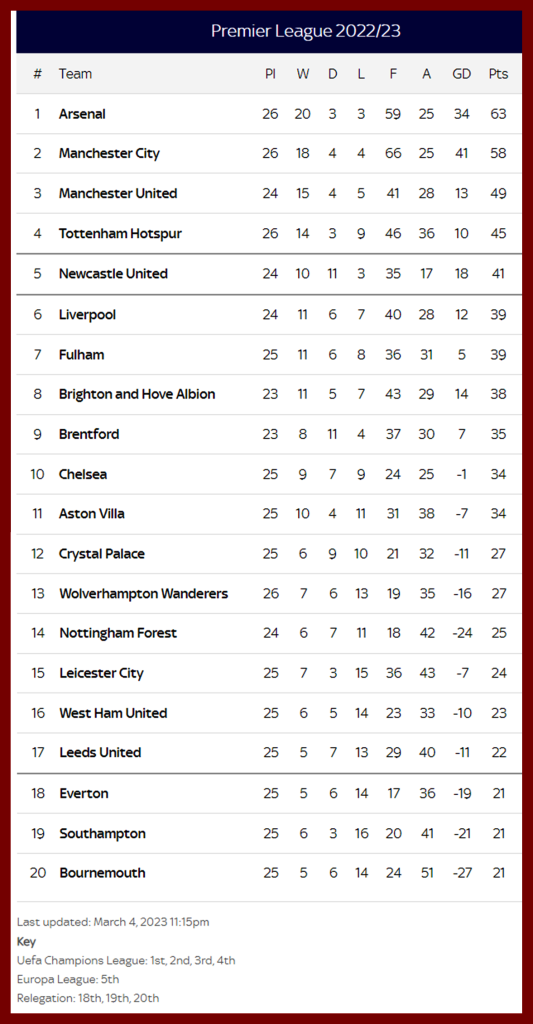Click the Pts column header
Image resolution: width=533 pixels, height=1024 pixels.
[x=498, y=74]
